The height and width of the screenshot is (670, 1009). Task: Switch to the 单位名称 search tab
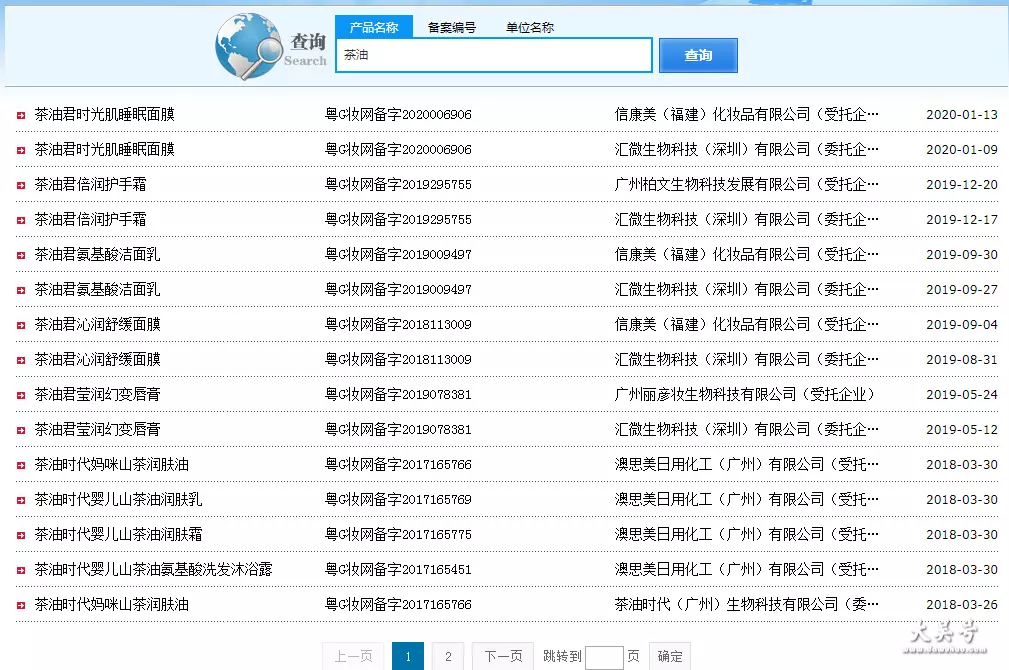click(530, 27)
